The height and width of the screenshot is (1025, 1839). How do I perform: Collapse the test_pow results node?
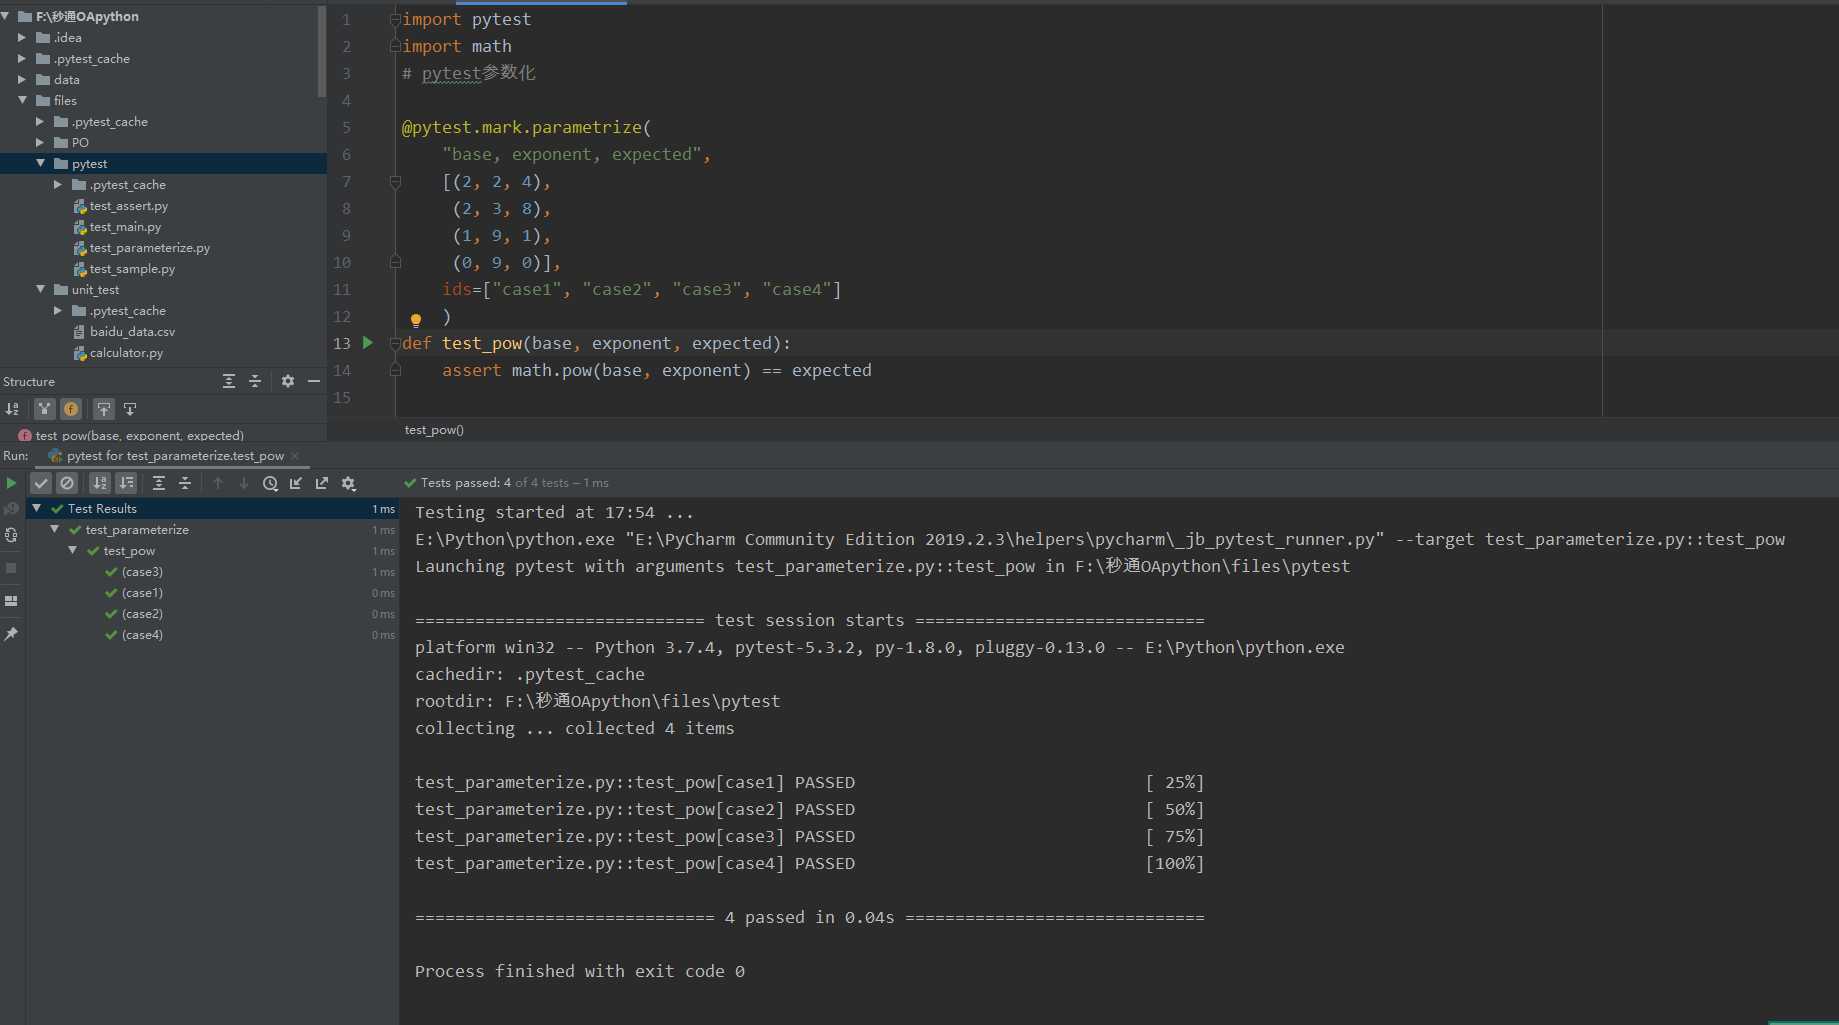point(73,550)
